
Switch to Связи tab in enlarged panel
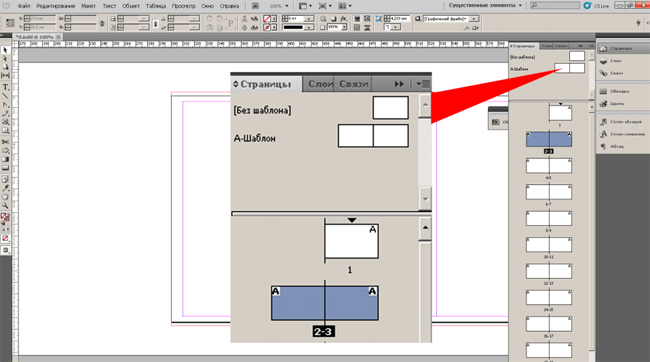pos(354,84)
